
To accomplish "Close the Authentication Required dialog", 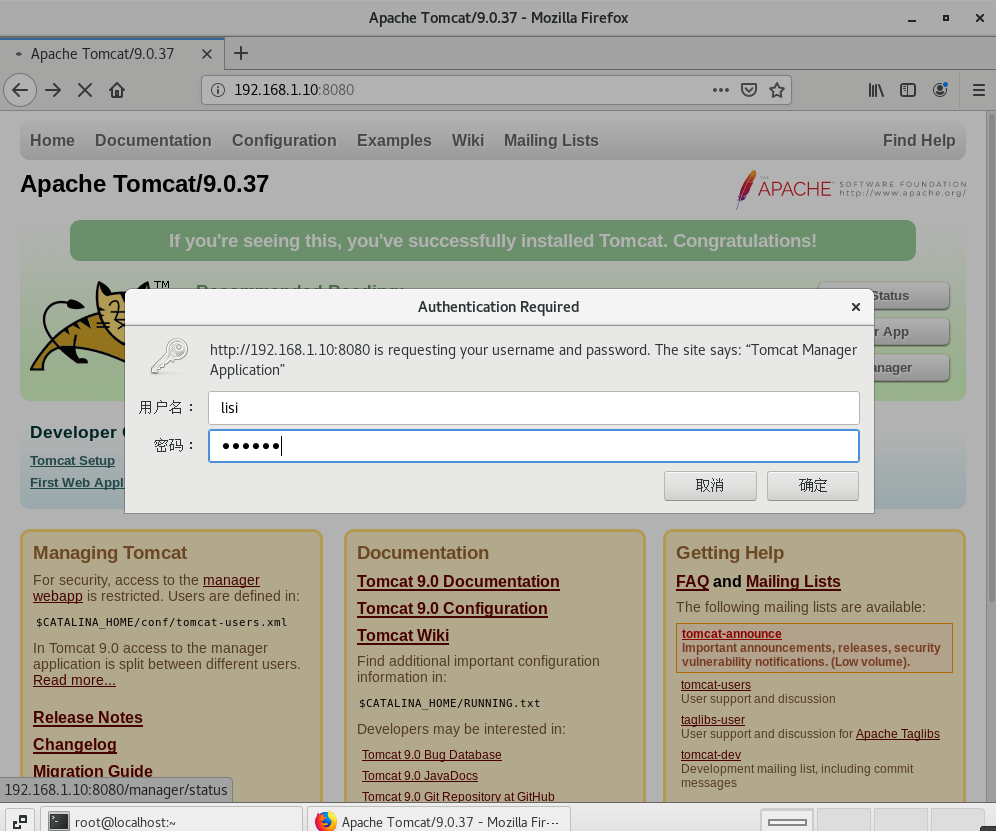I will point(856,307).
